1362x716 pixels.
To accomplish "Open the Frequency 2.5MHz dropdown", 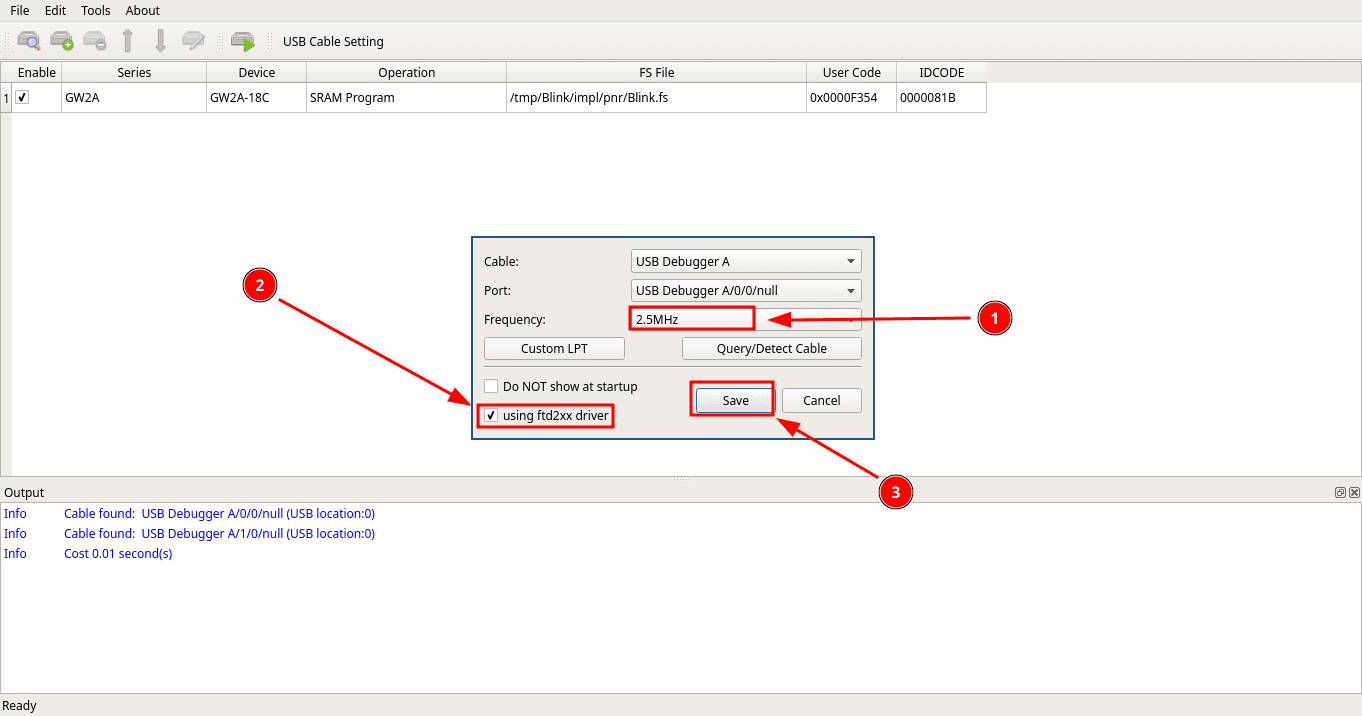I will coord(746,319).
